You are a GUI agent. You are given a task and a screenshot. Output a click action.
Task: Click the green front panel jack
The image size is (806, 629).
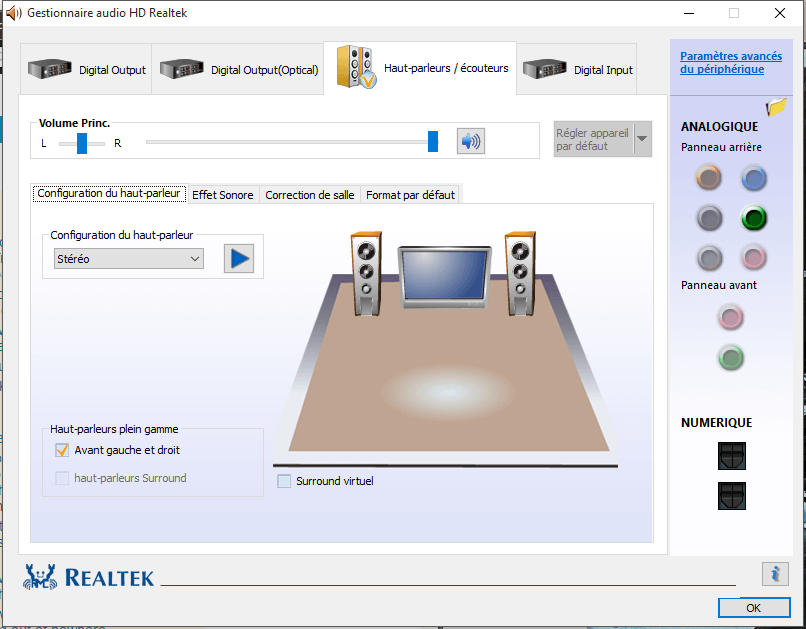(x=730, y=357)
